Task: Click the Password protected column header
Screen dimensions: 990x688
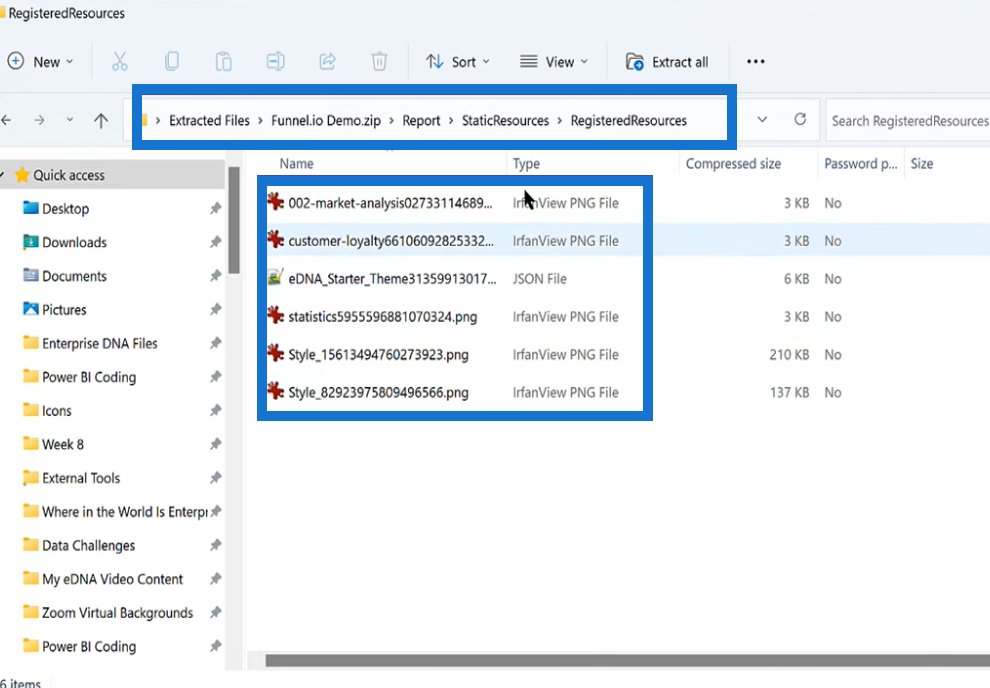Action: pos(861,163)
